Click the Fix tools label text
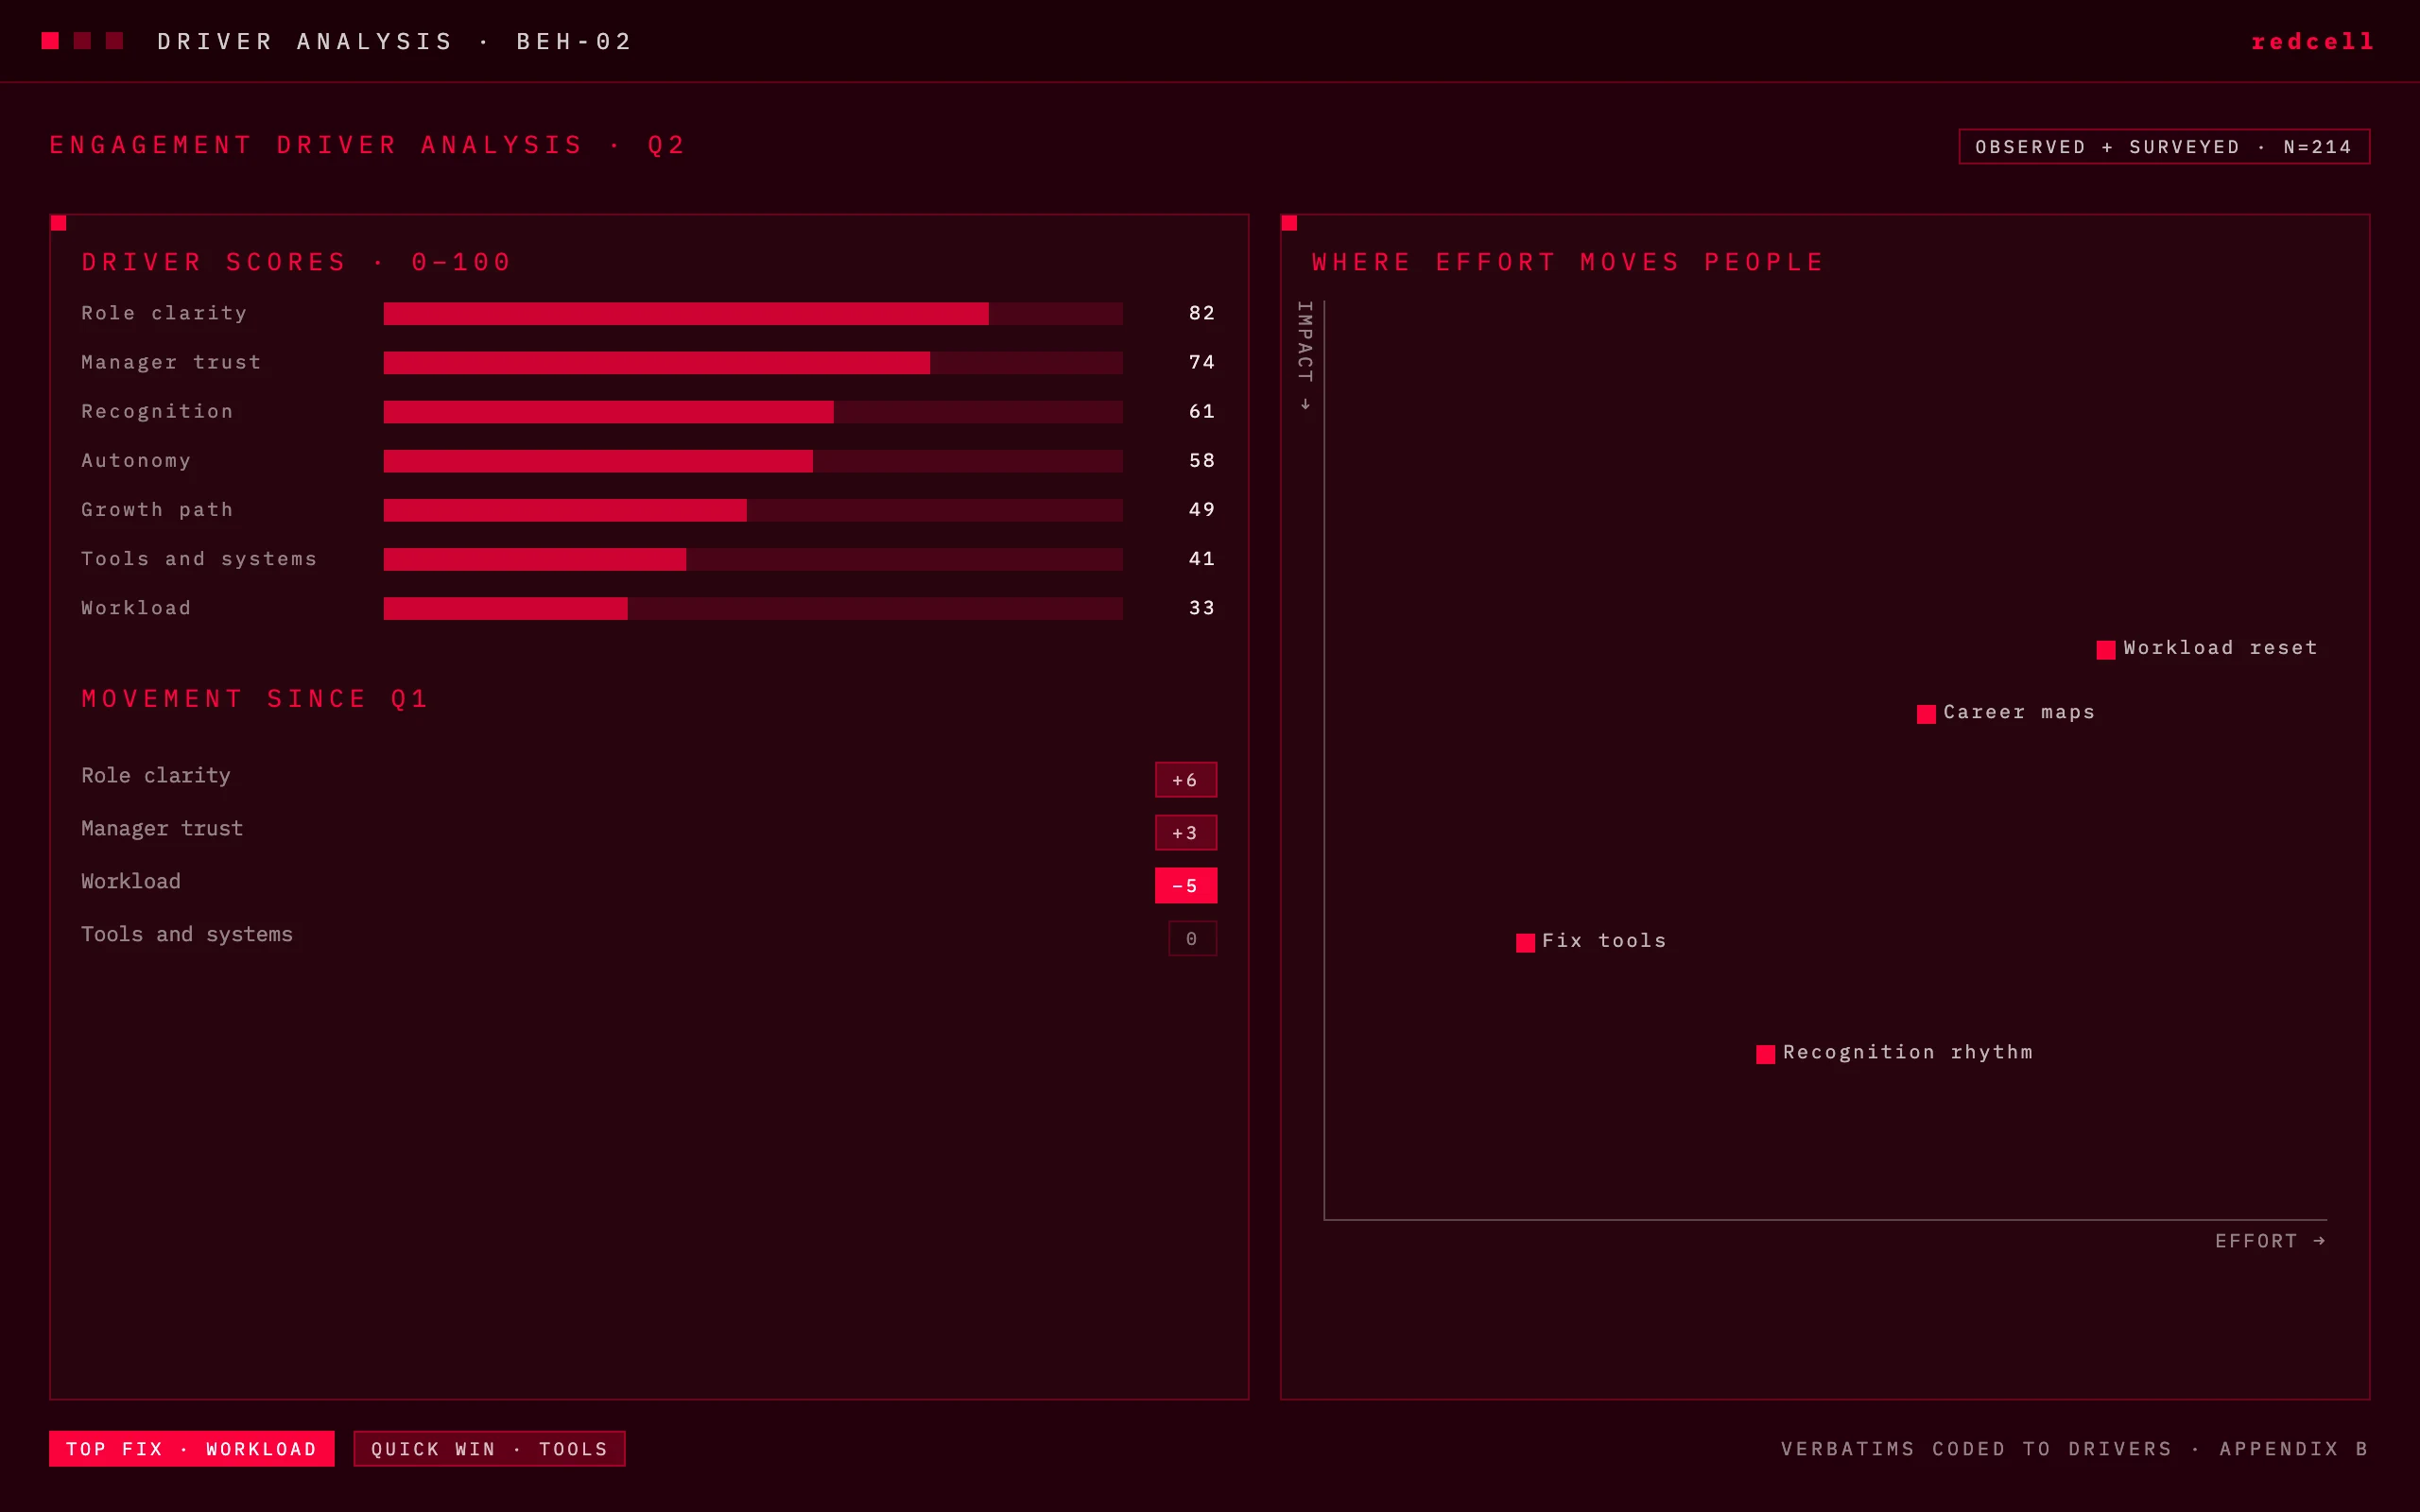This screenshot has height=1512, width=2420. [1604, 941]
